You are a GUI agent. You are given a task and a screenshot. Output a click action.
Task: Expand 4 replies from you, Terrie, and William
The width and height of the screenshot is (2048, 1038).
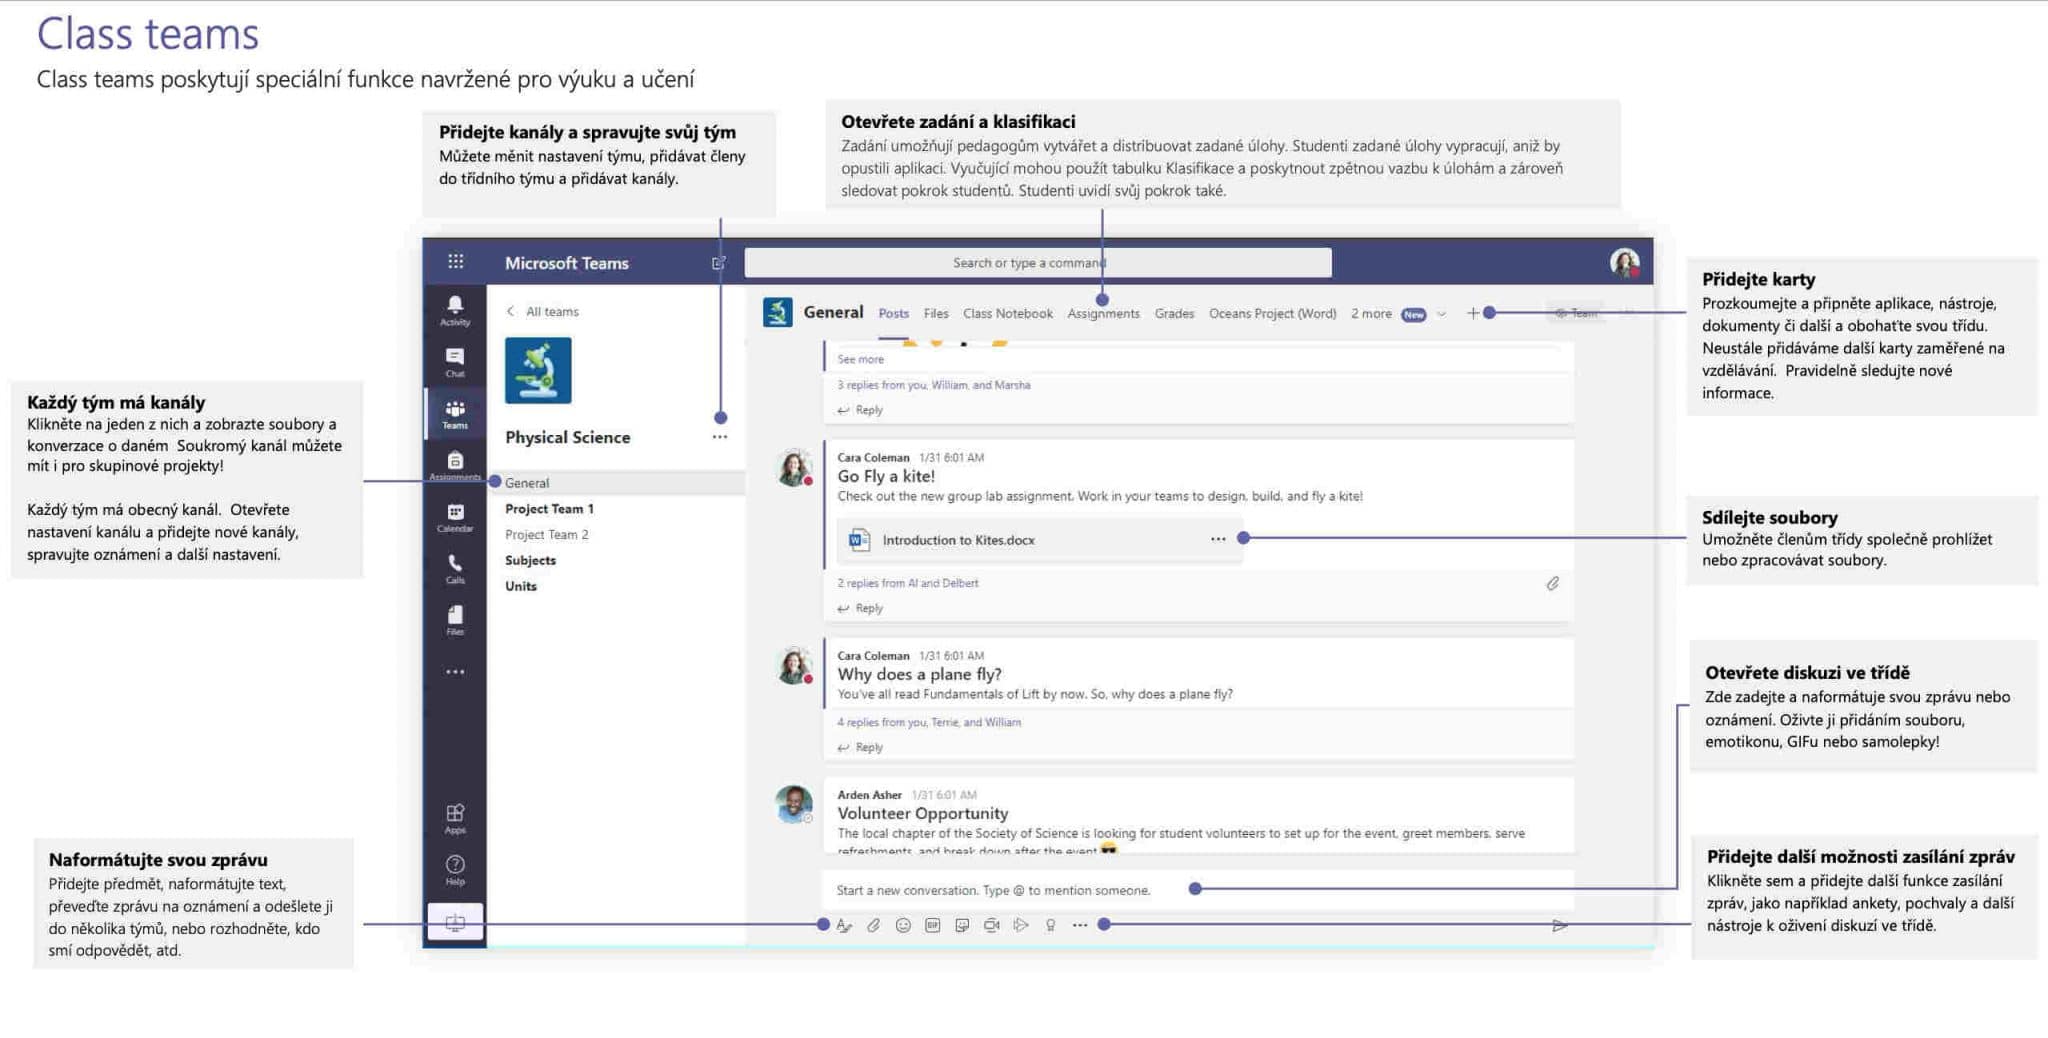coord(929,722)
